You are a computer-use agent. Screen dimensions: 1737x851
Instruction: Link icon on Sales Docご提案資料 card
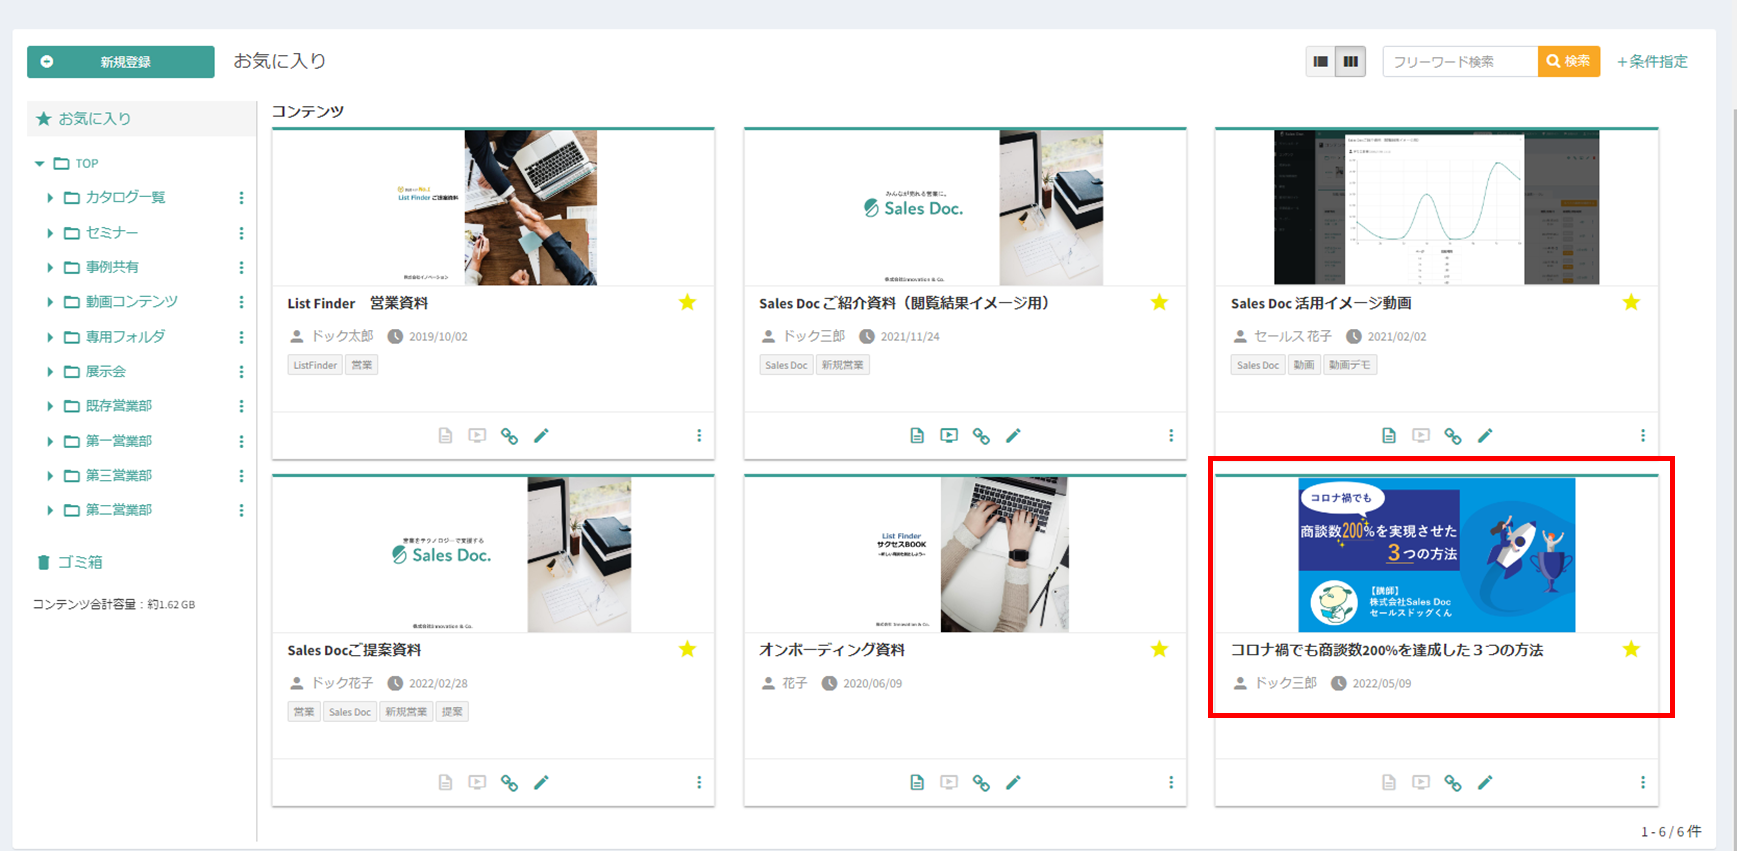coord(510,783)
